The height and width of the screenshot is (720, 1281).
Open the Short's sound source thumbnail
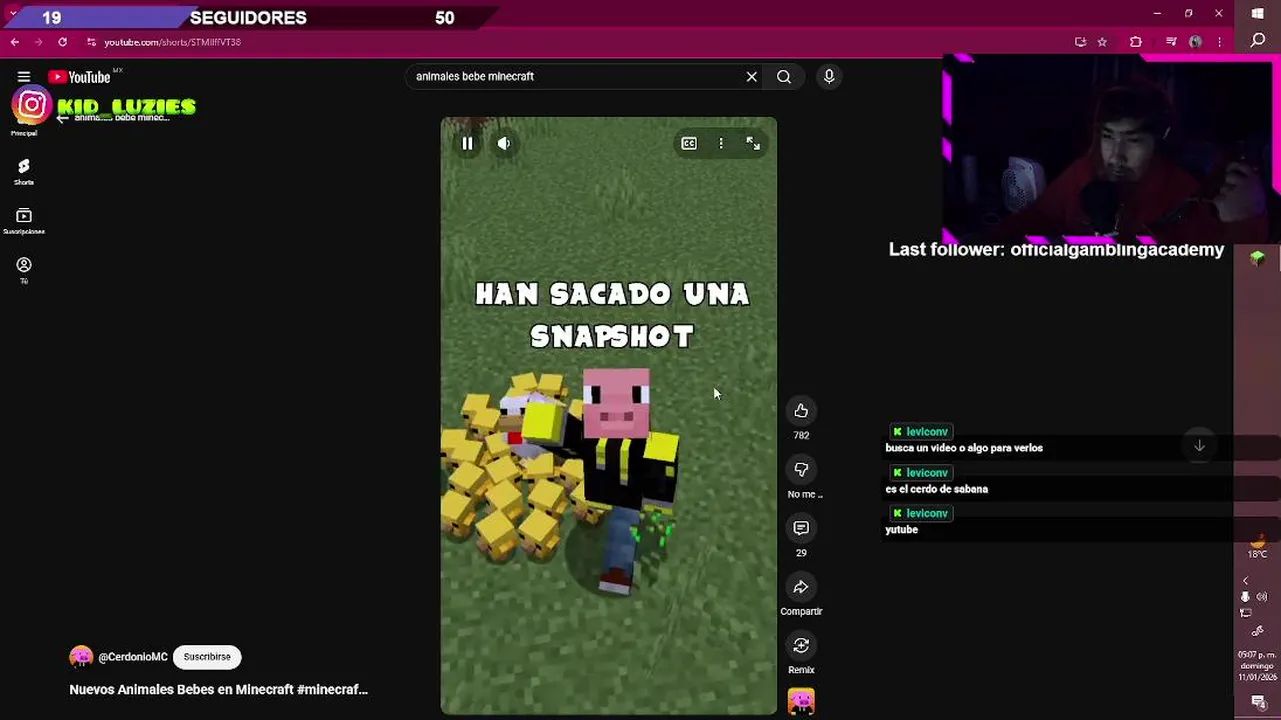coord(801,702)
